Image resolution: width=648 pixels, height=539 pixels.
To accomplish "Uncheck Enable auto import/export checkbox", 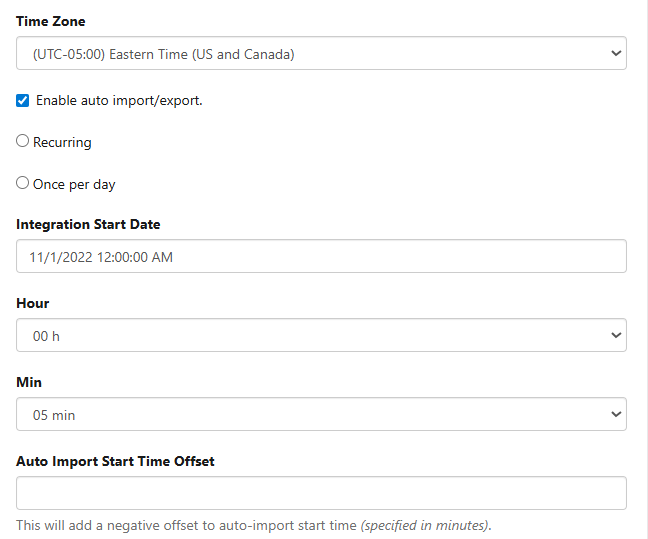I will click(23, 100).
